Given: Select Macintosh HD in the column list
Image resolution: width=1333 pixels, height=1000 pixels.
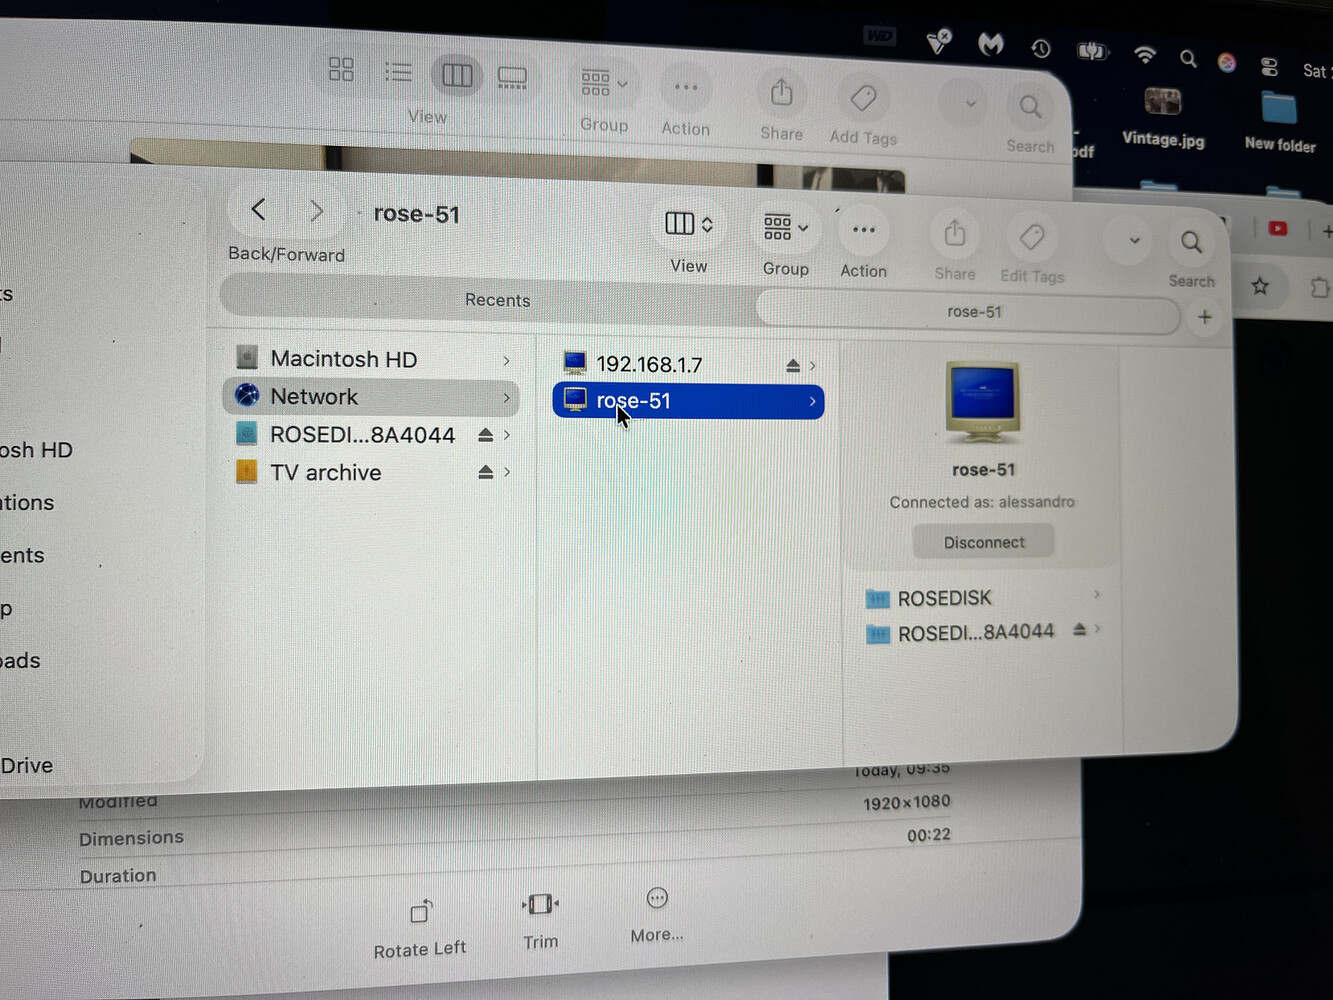Looking at the screenshot, I should pyautogui.click(x=343, y=359).
